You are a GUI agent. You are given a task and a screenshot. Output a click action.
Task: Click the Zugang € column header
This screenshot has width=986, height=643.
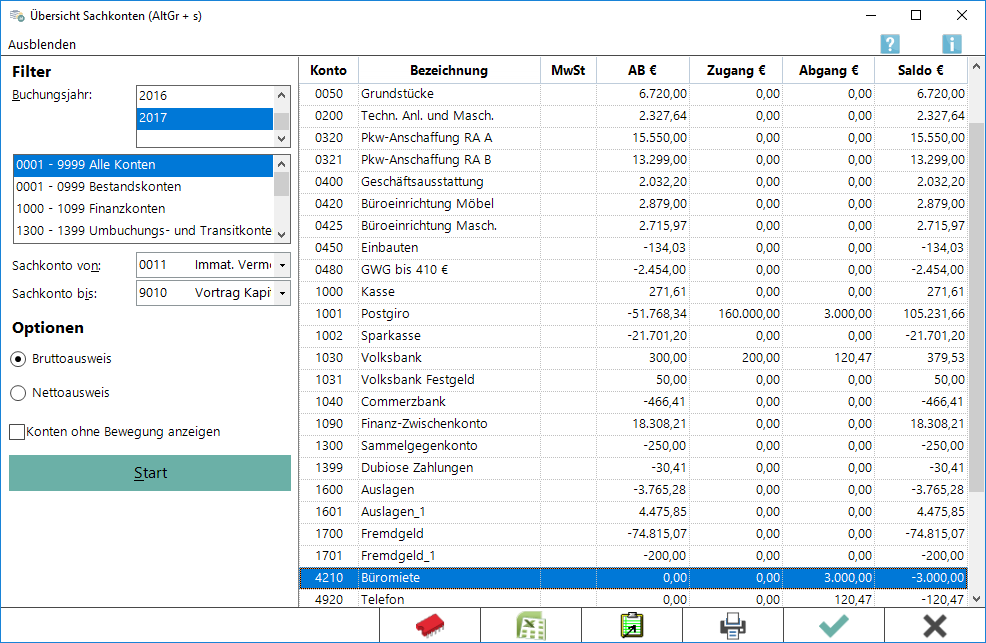(x=736, y=70)
